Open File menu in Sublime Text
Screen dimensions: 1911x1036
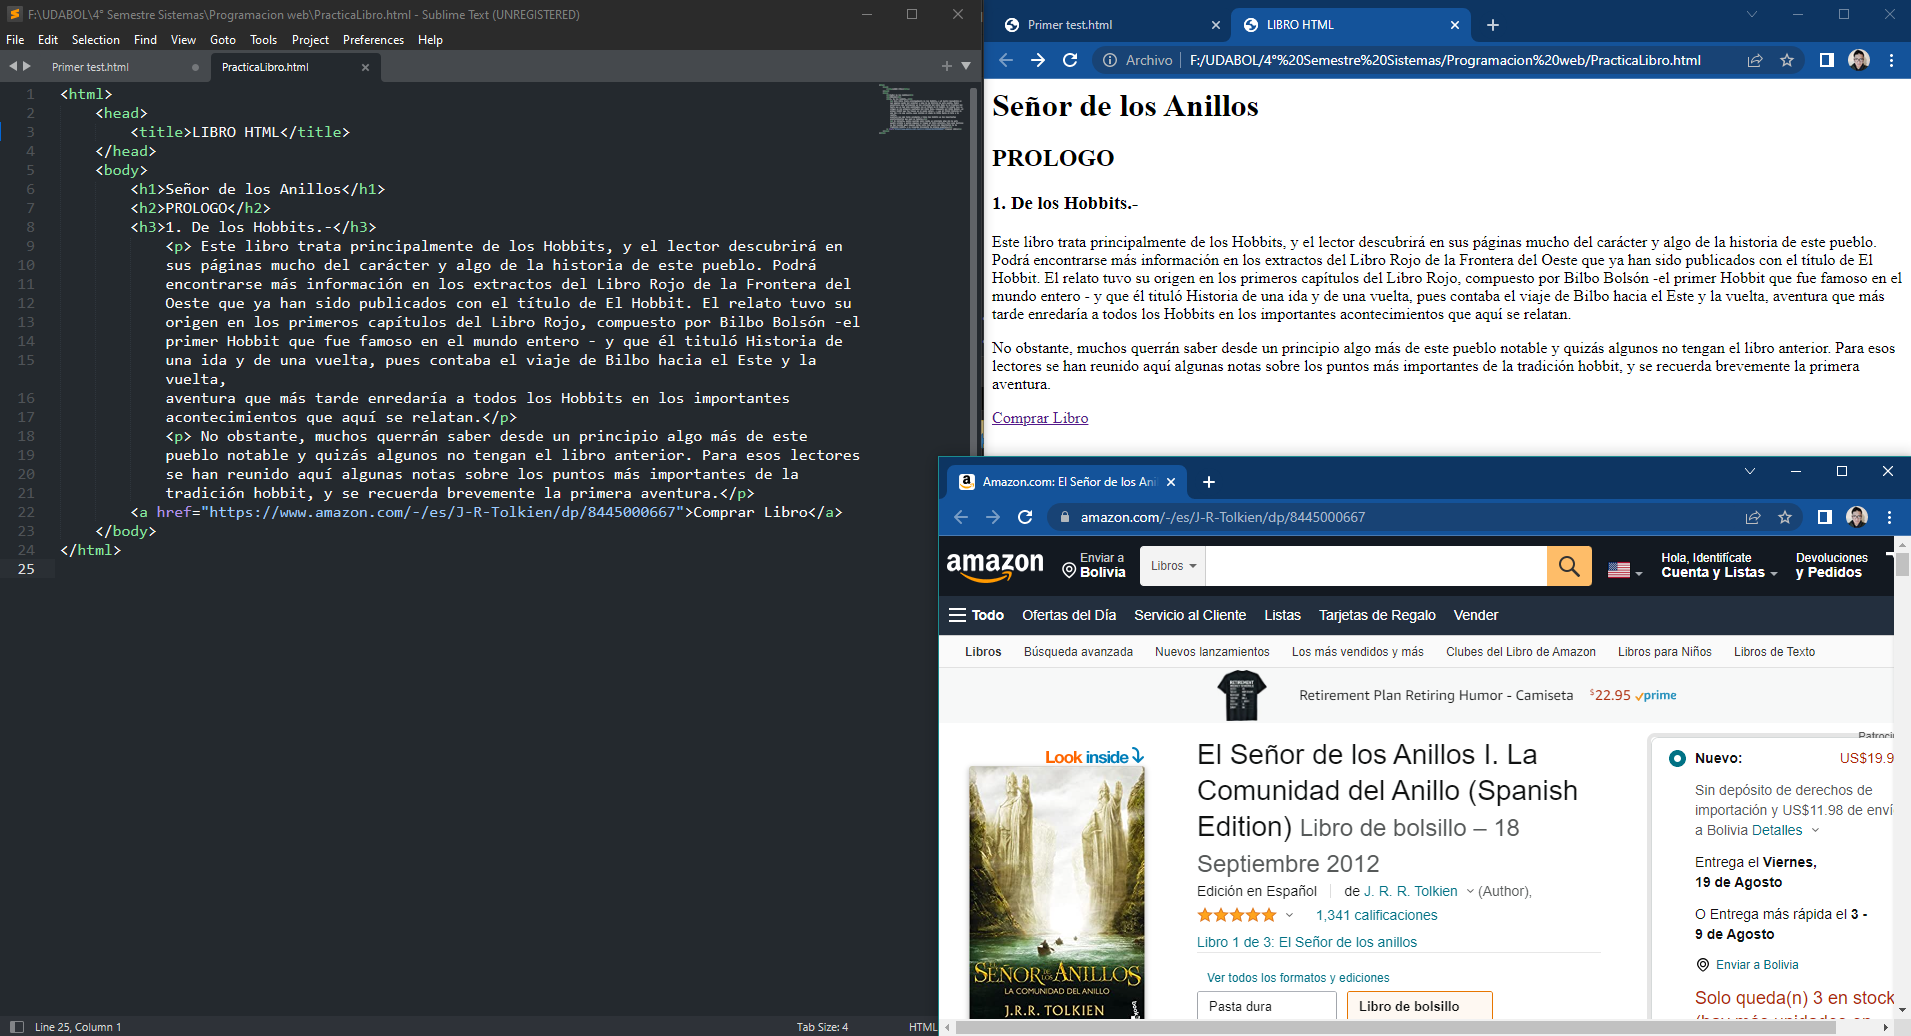click(15, 40)
